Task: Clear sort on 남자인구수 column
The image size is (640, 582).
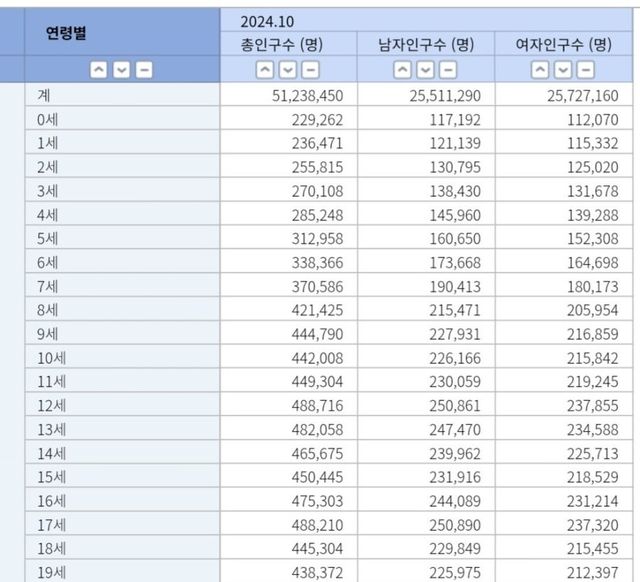Action: [x=448, y=70]
